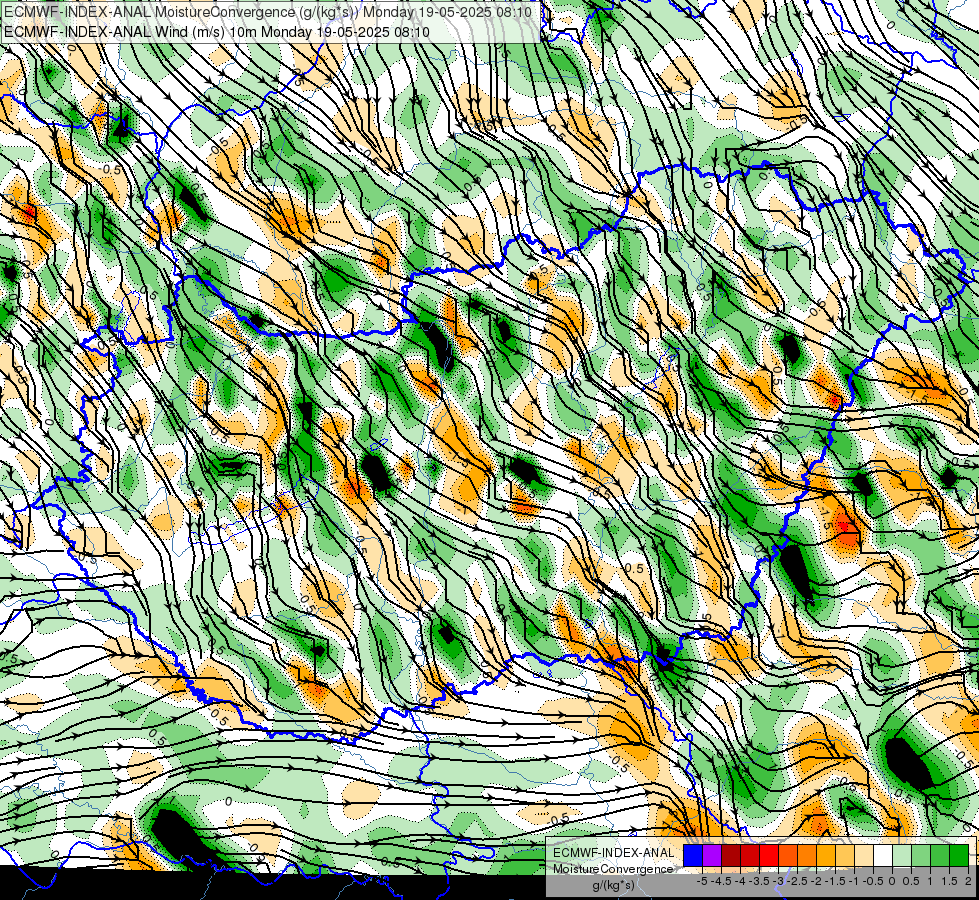Image resolution: width=979 pixels, height=900 pixels.
Task: Click the legend label MoistureConvergence
Action: pyautogui.click(x=613, y=869)
